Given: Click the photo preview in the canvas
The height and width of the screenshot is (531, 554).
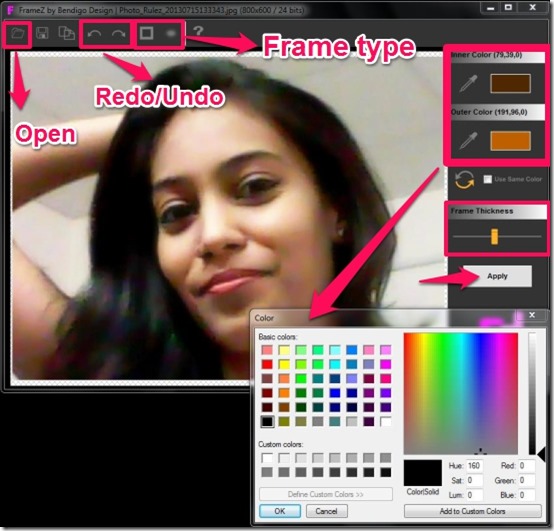Looking at the screenshot, I should tap(228, 218).
